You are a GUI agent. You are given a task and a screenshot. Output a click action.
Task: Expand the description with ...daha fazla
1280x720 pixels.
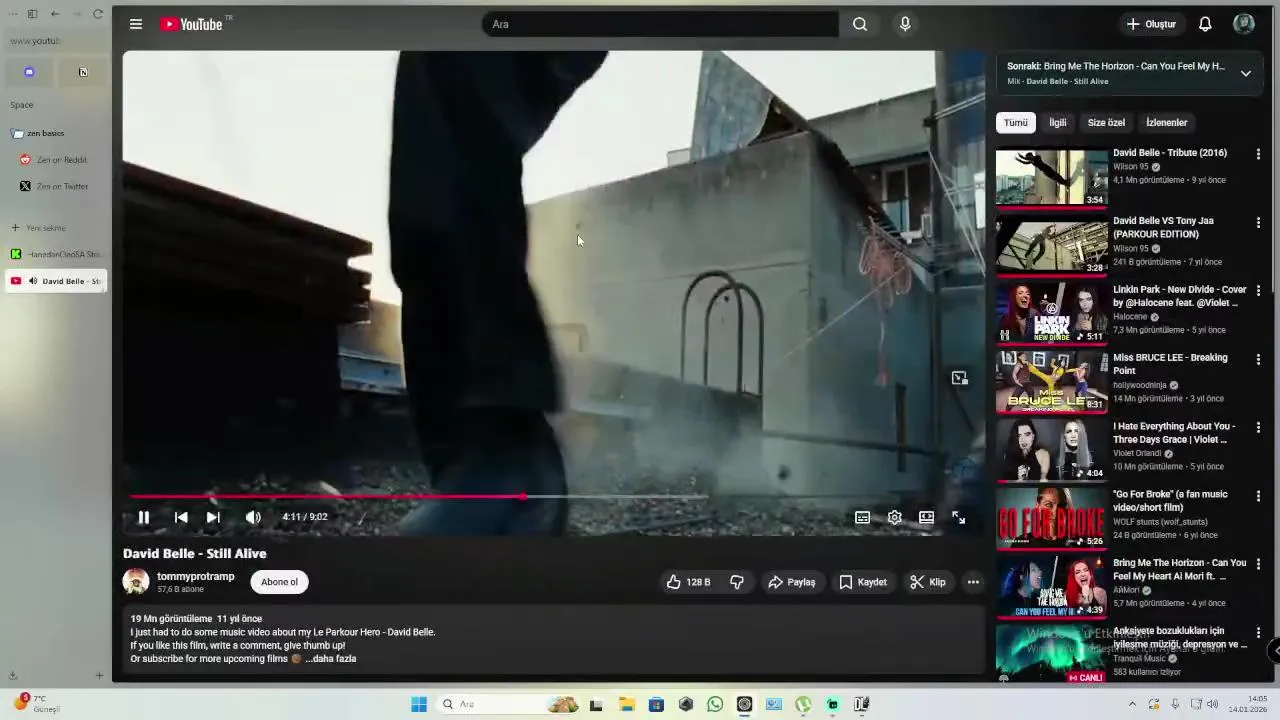331,659
